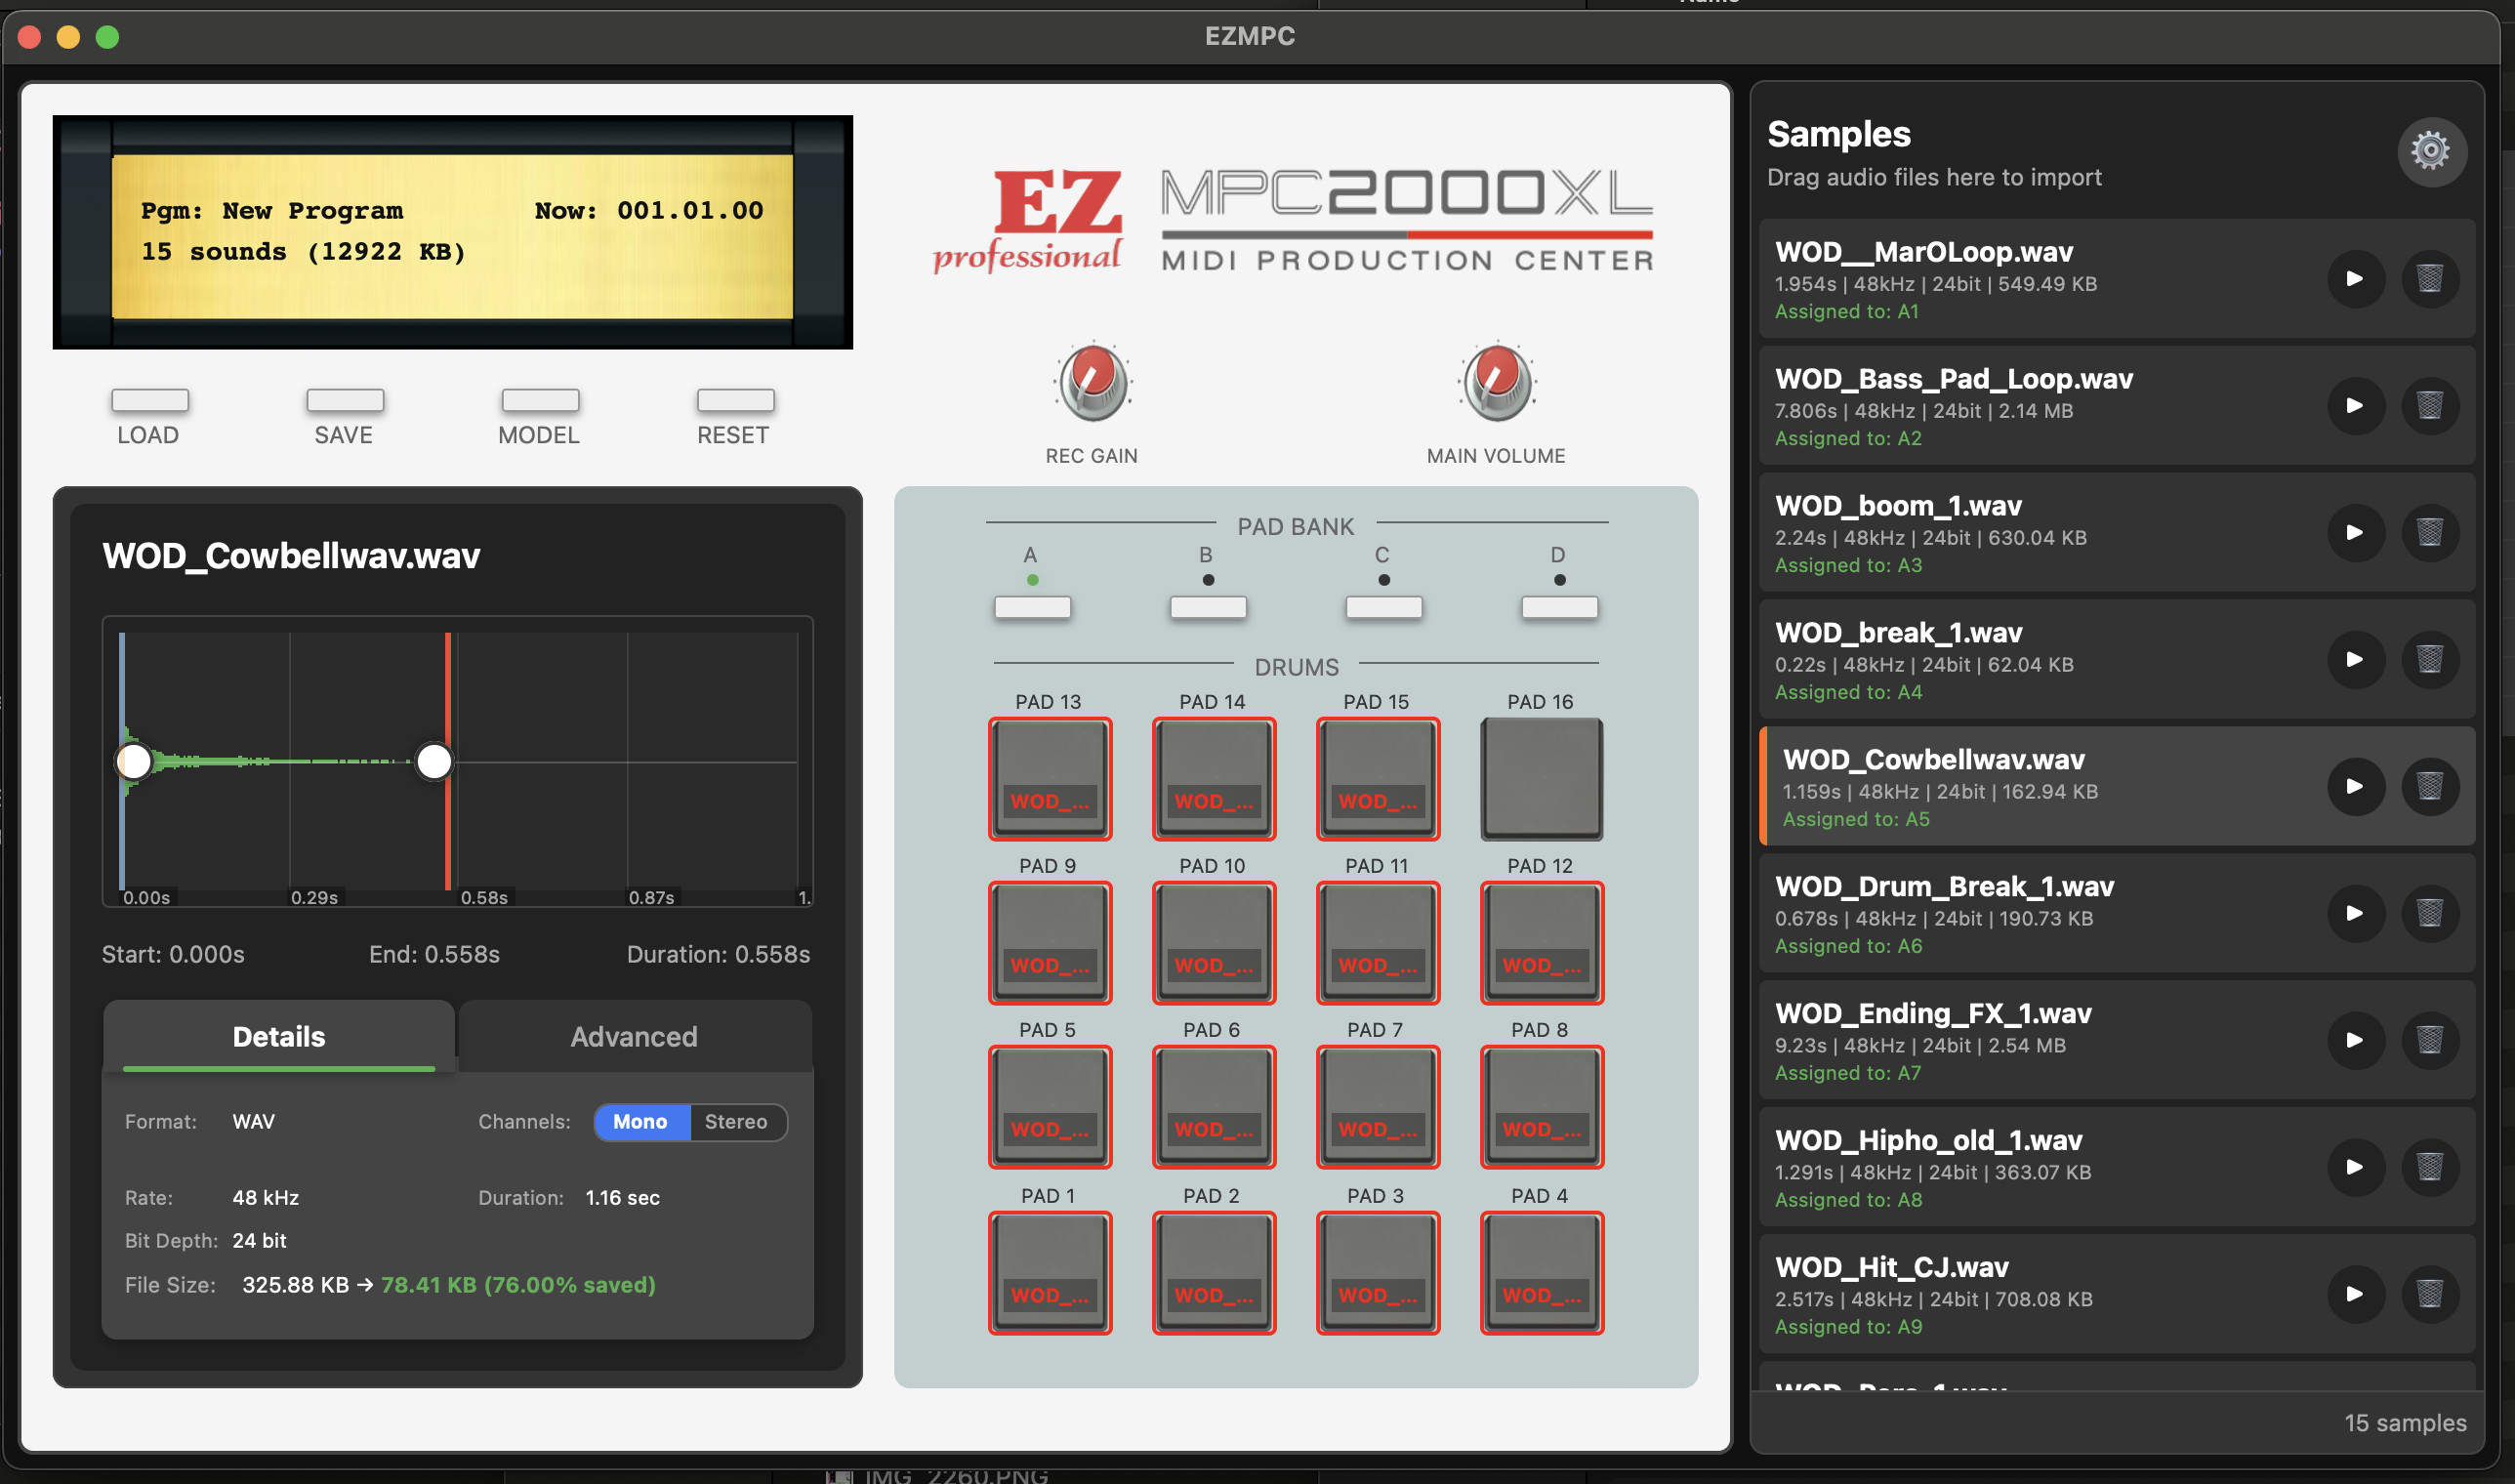This screenshot has height=1484, width=2515.
Task: Click the REC GAIN knob
Action: tap(1093, 382)
